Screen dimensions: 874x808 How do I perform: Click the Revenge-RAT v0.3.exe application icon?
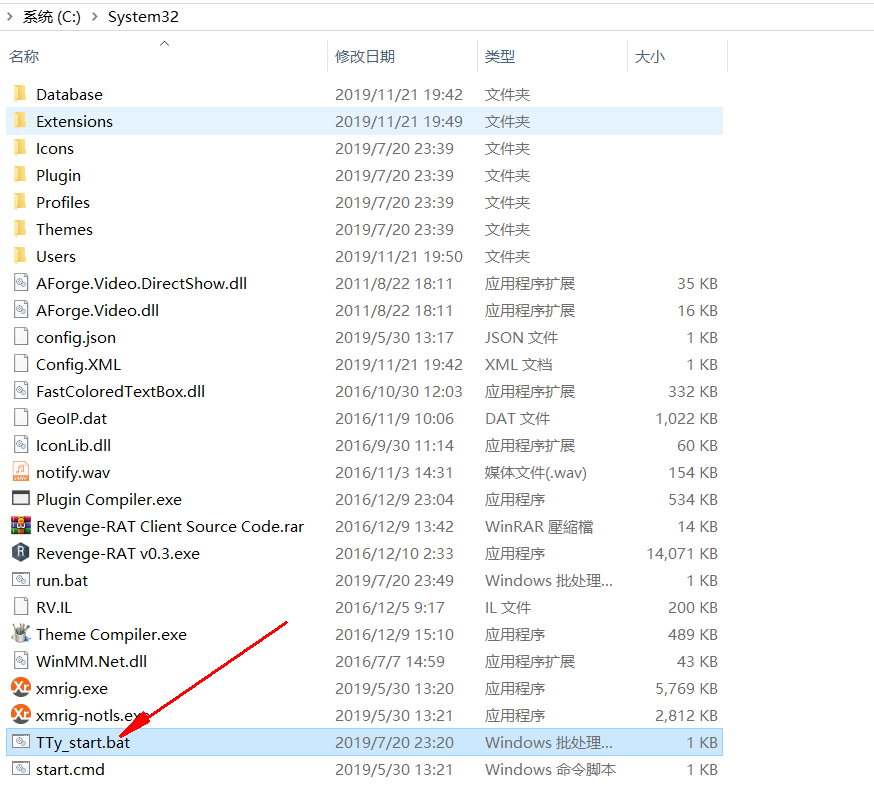(x=20, y=553)
